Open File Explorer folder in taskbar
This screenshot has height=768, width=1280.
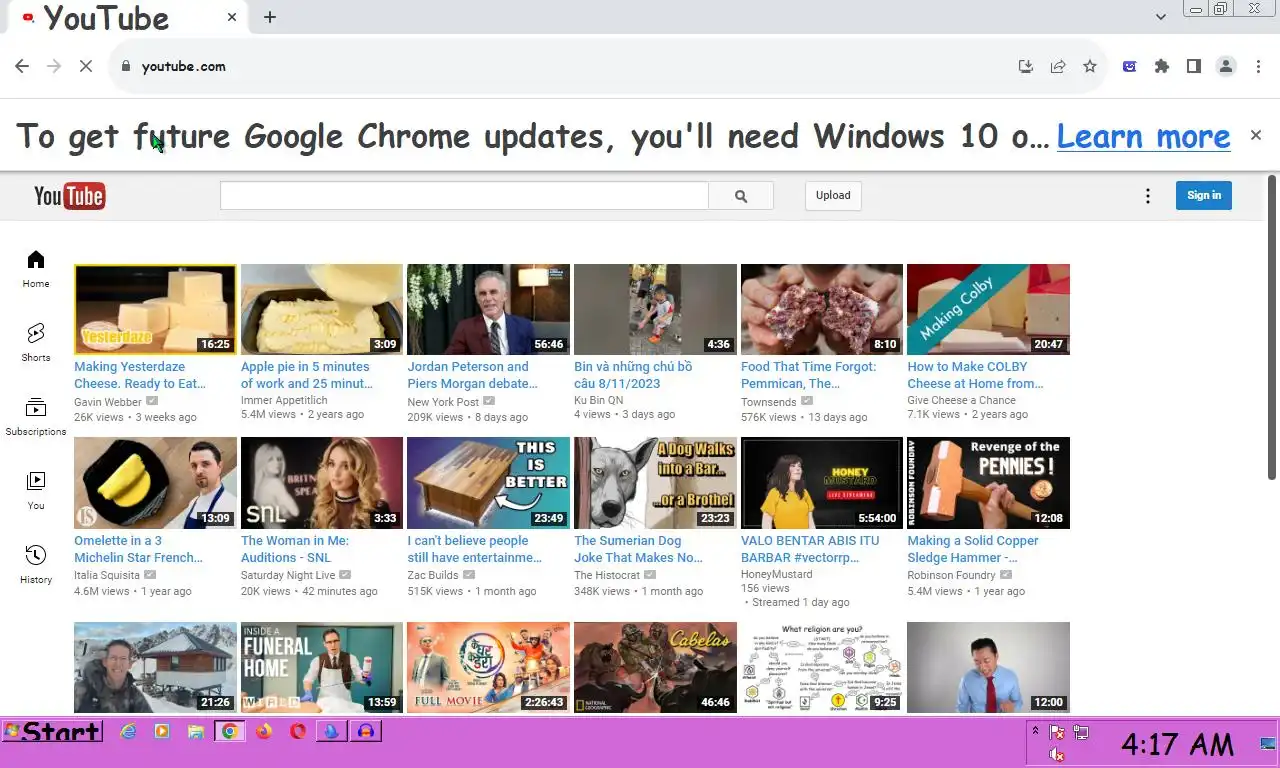coord(196,731)
